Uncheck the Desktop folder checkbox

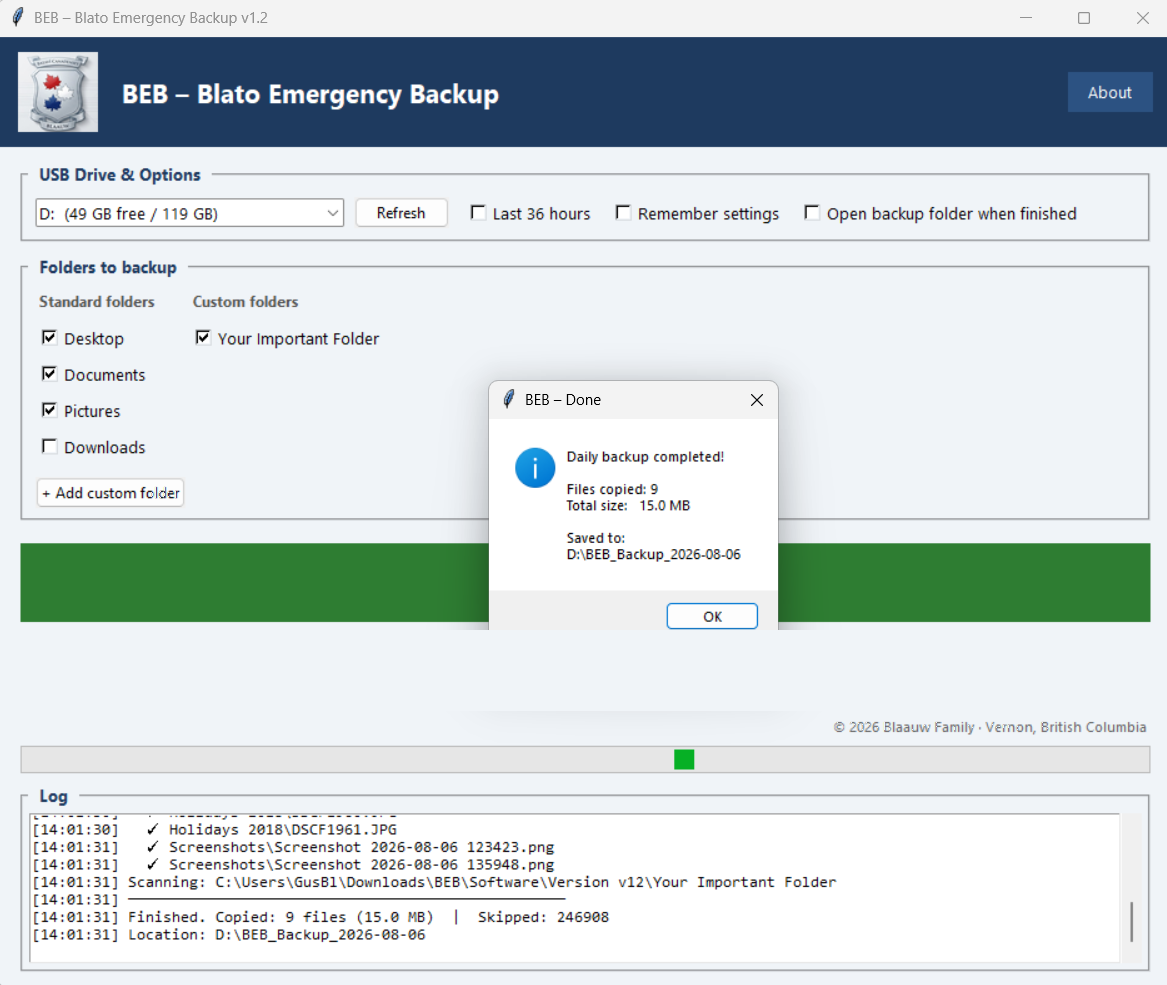(x=49, y=338)
